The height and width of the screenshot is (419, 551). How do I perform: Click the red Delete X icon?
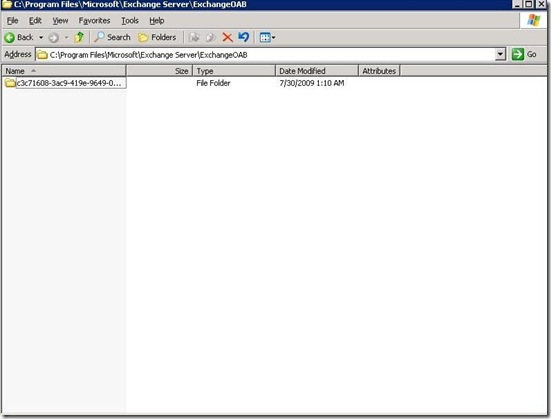[227, 37]
